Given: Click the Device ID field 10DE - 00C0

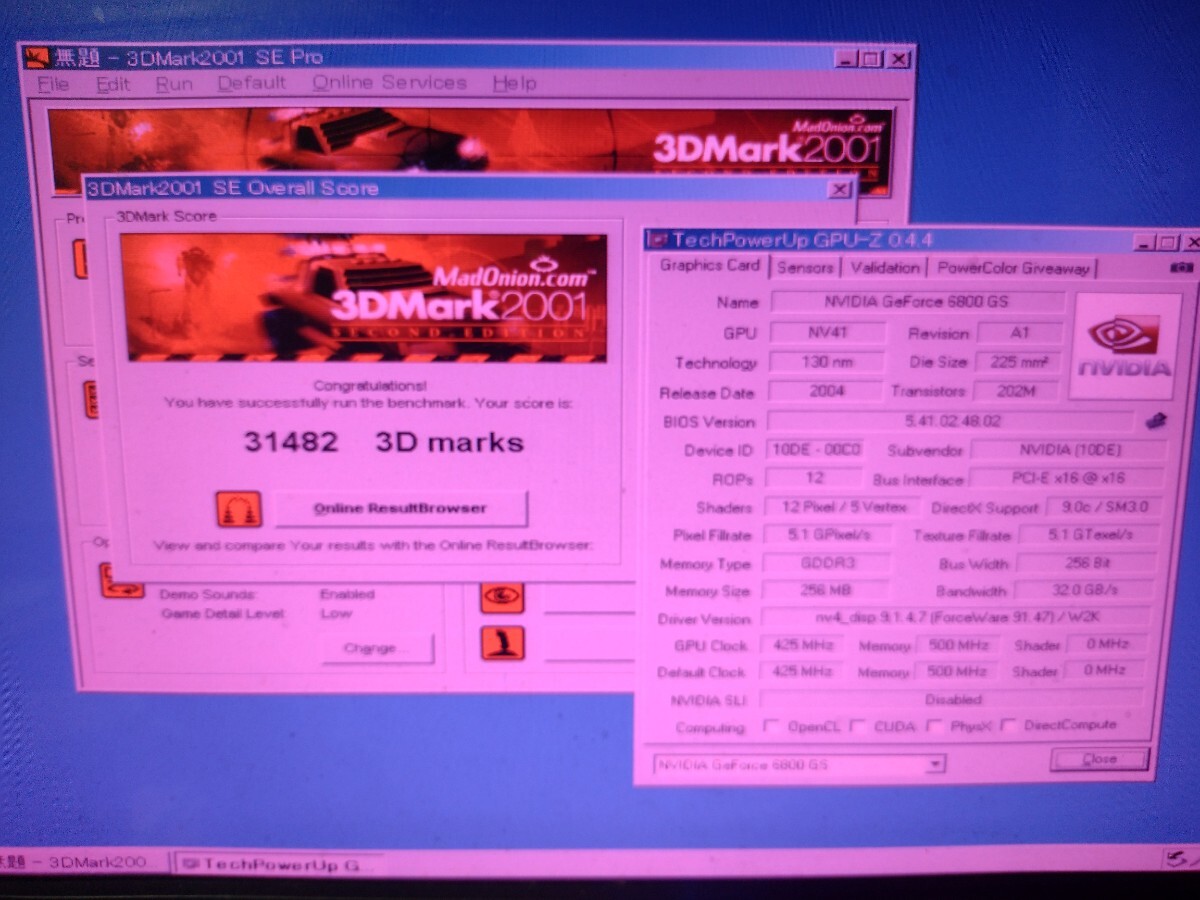Looking at the screenshot, I should point(814,450).
